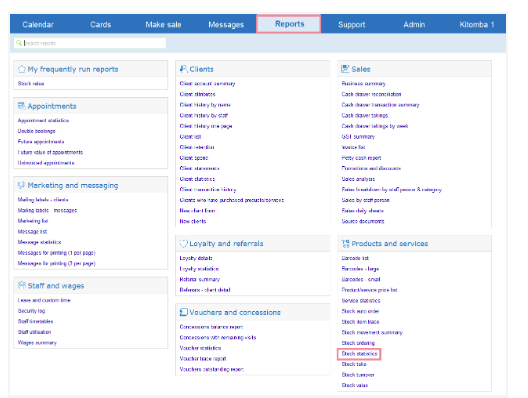
Task: Open the Admin tab
Action: [414, 25]
